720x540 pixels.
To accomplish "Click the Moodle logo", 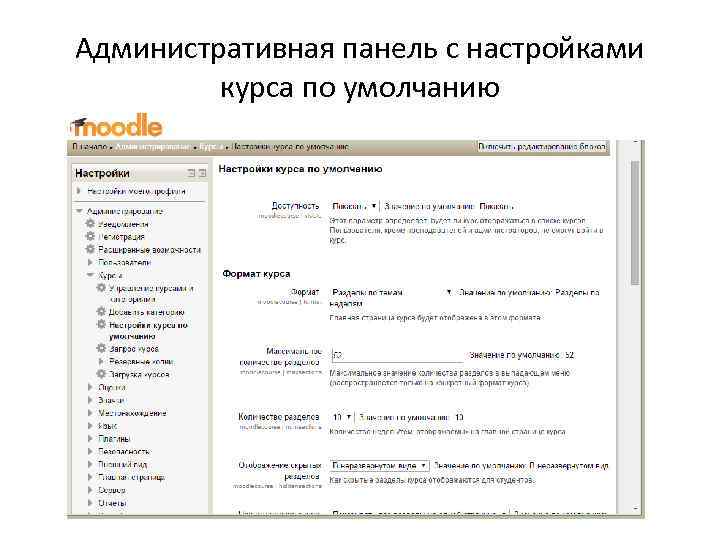I will pos(117,126).
